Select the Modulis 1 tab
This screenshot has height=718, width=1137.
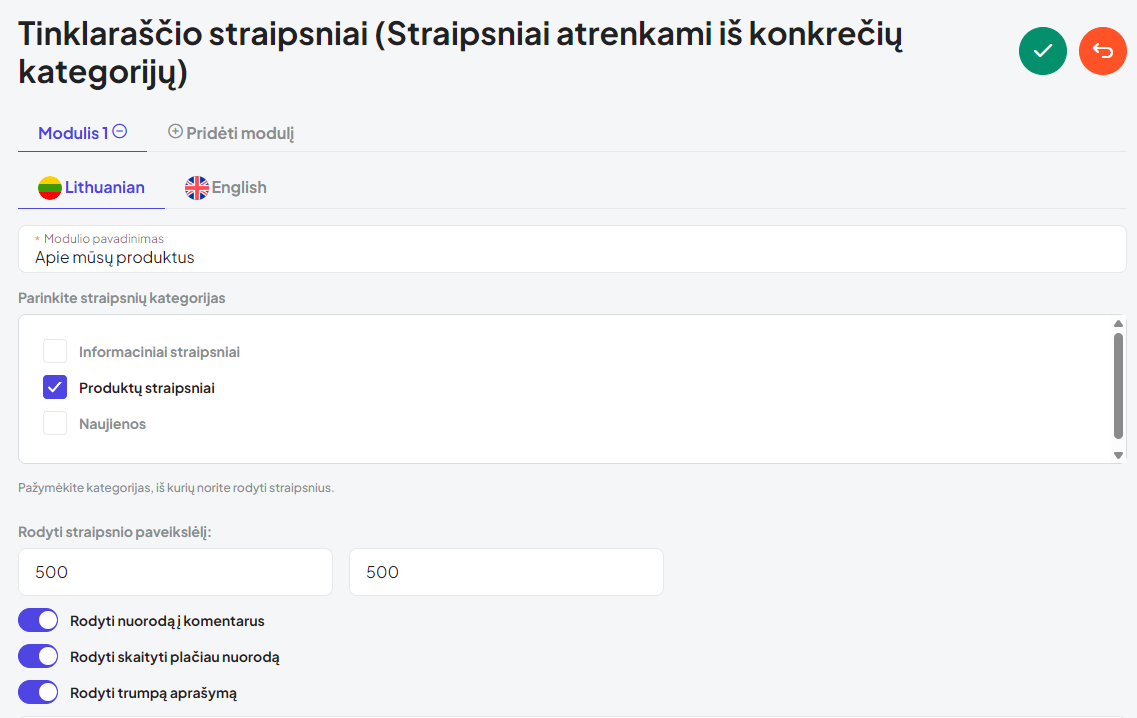click(73, 133)
